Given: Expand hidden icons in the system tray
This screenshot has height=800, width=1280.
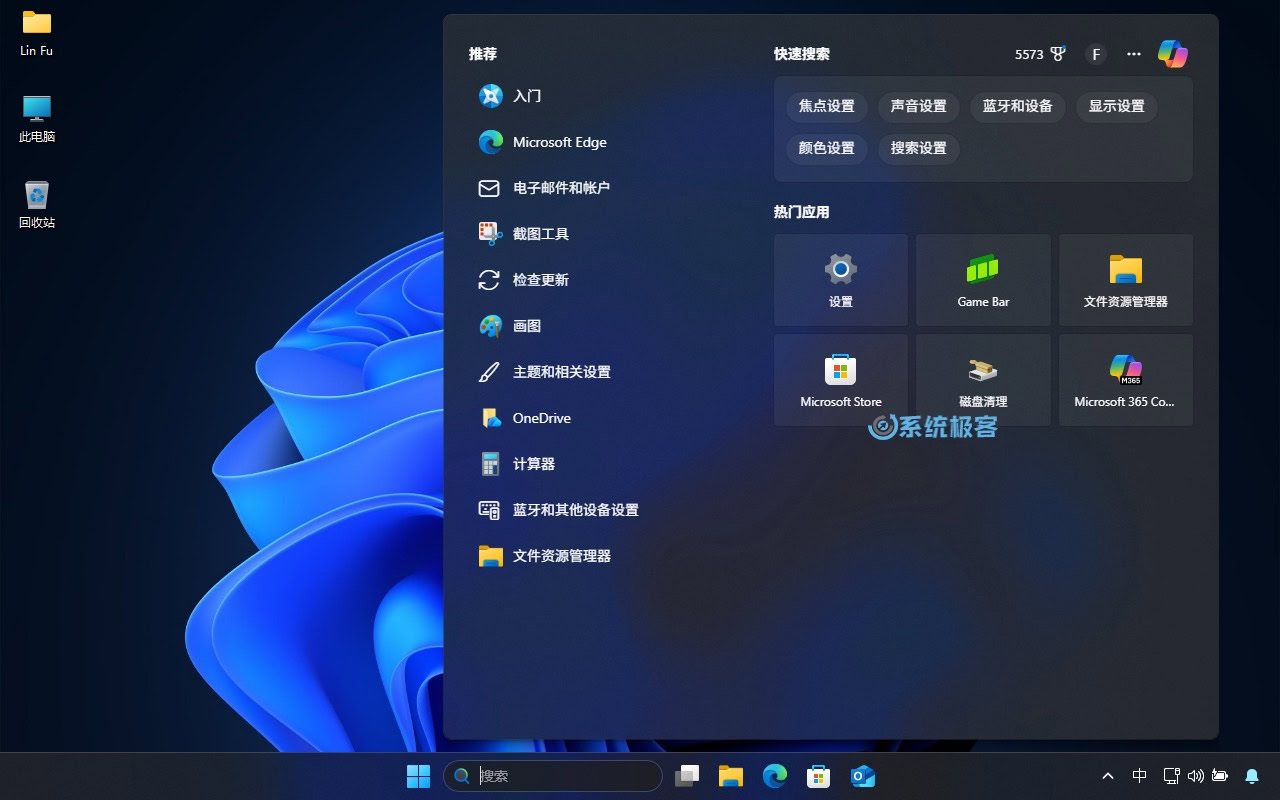Looking at the screenshot, I should click(1108, 776).
